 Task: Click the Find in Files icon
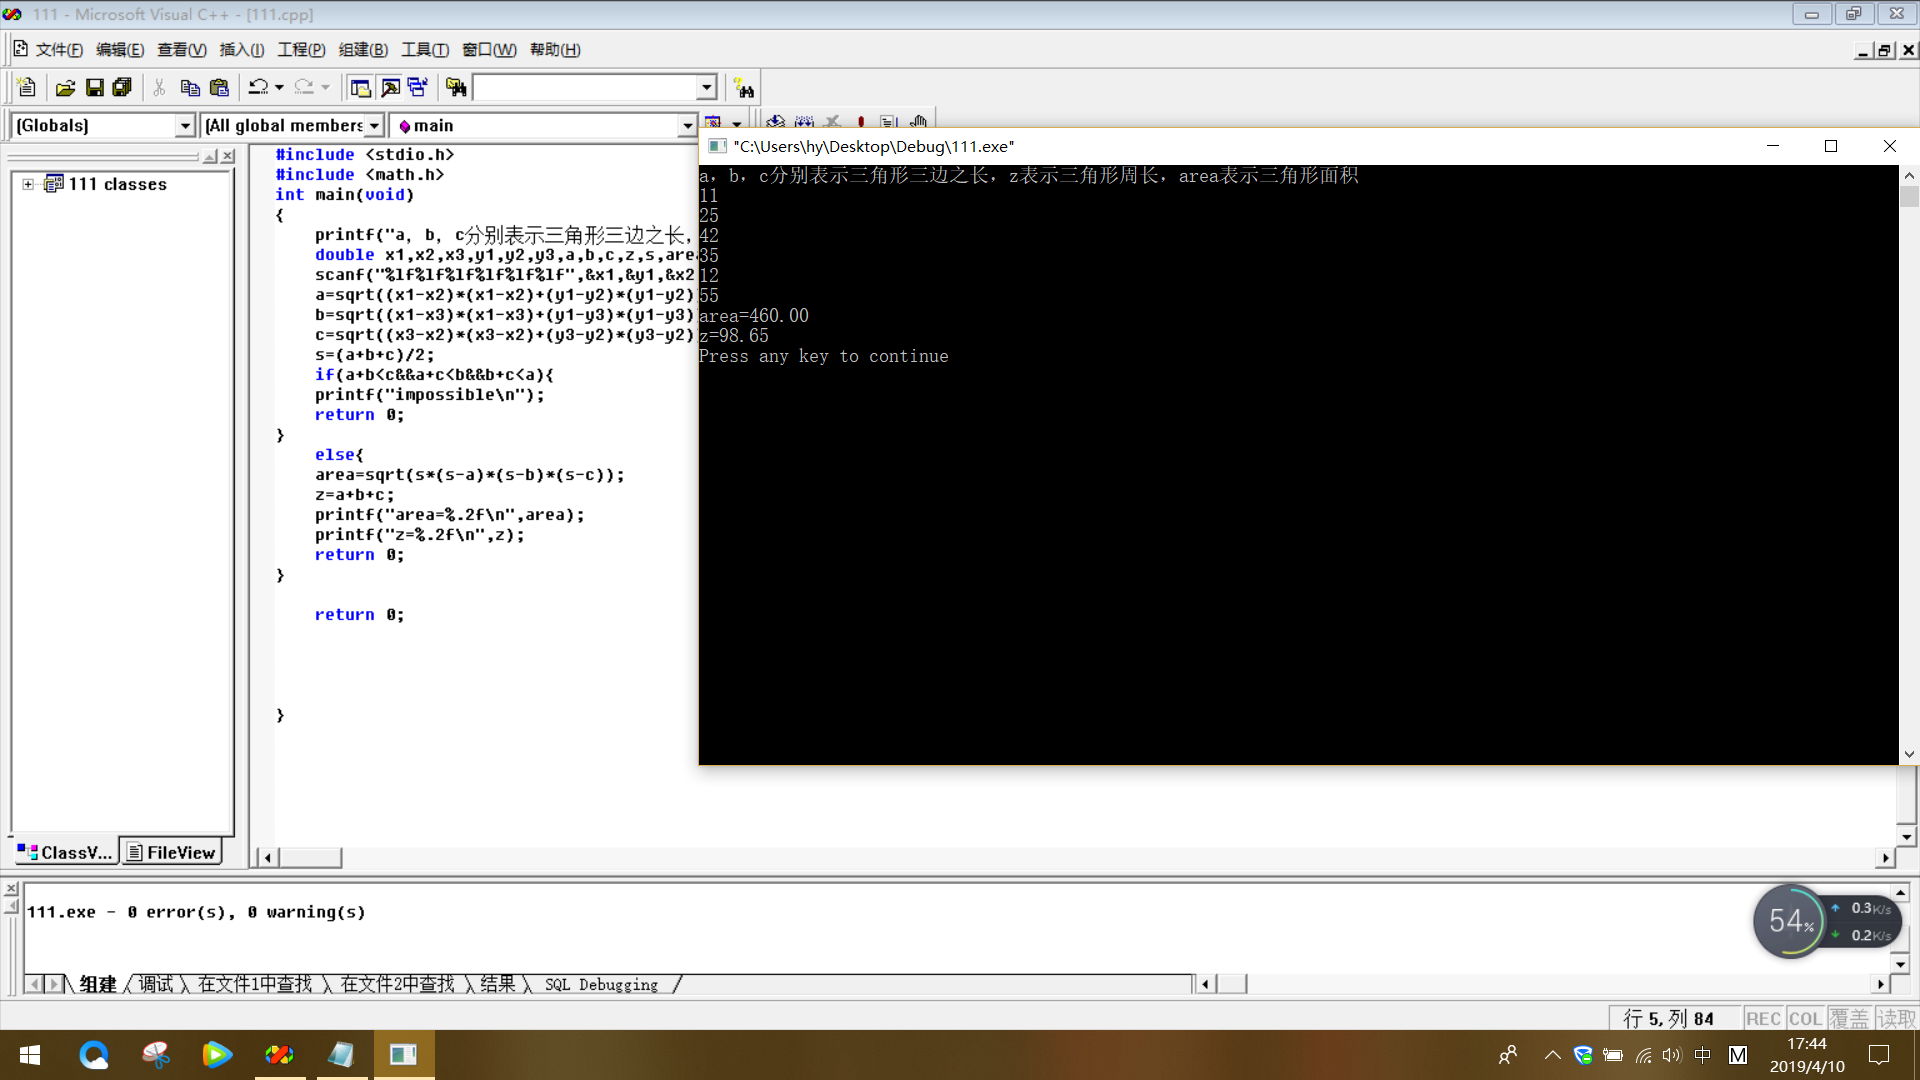click(x=456, y=88)
